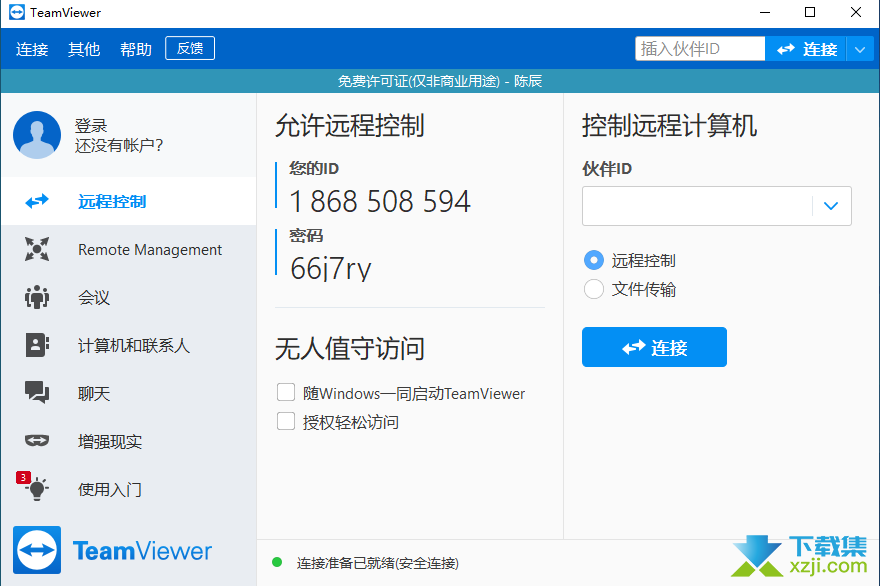Open the 聊天 sidebar tab
This screenshot has width=880, height=586.
[129, 393]
